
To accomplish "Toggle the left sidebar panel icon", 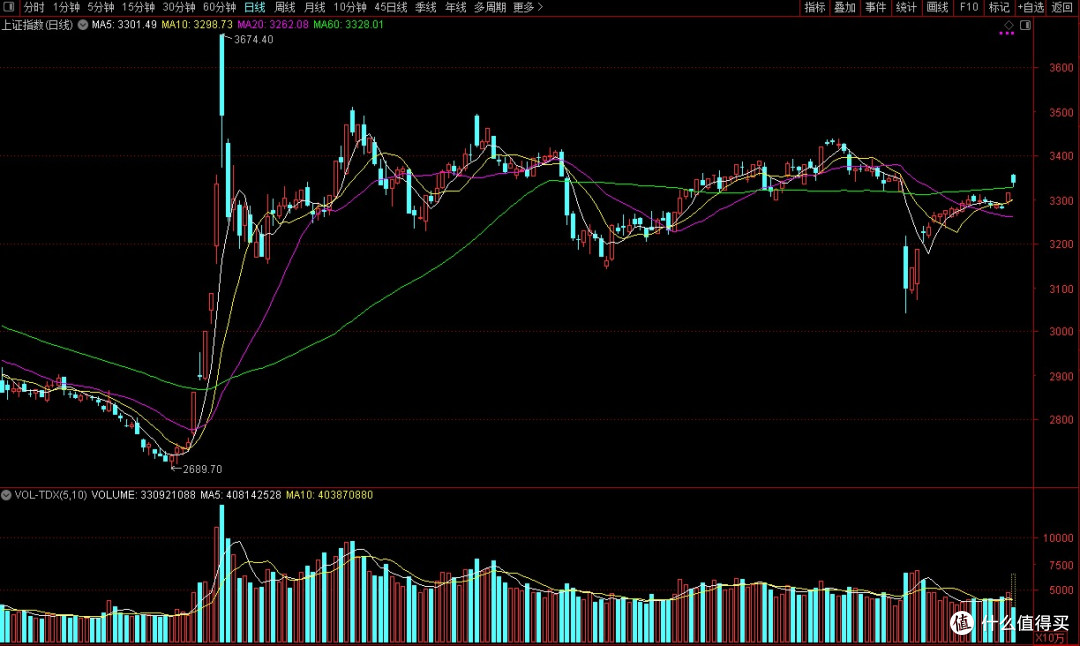I will 8,7.
